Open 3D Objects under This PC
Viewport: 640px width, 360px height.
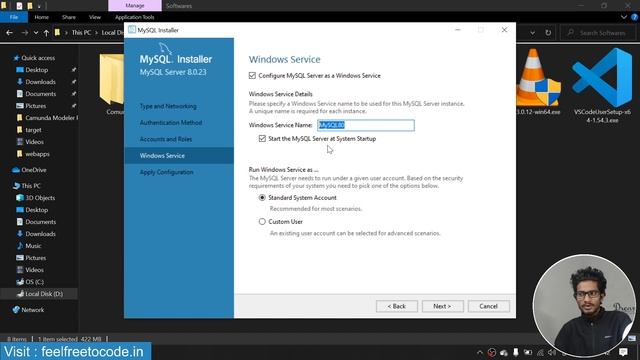(x=40, y=198)
